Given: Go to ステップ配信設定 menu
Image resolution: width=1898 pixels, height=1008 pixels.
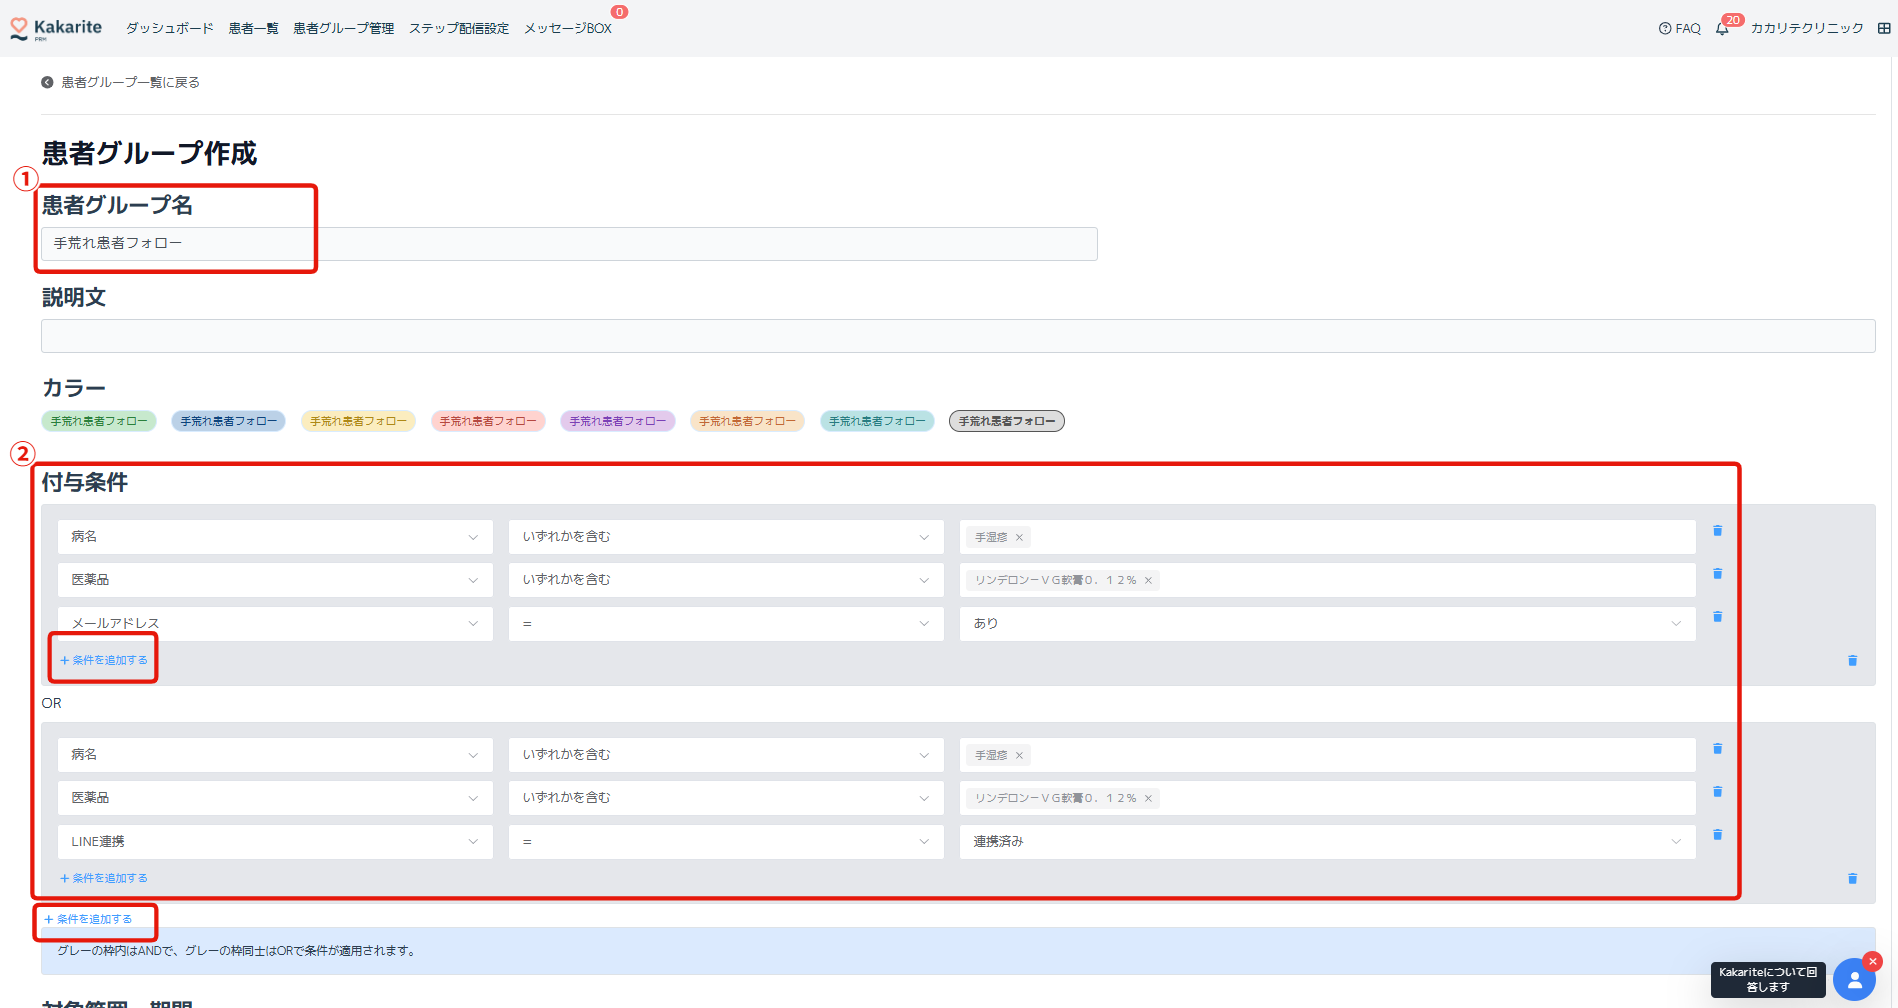Looking at the screenshot, I should point(458,29).
